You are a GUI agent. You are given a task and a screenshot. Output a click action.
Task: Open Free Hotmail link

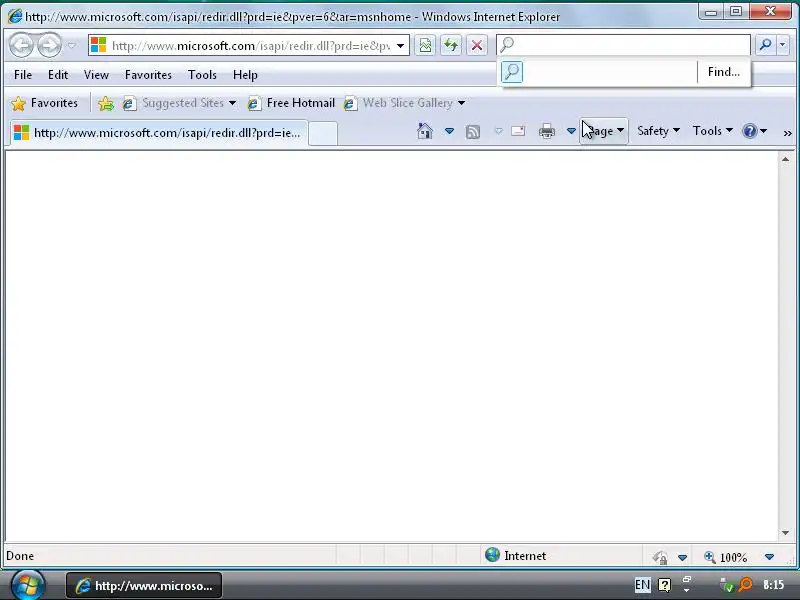291,103
